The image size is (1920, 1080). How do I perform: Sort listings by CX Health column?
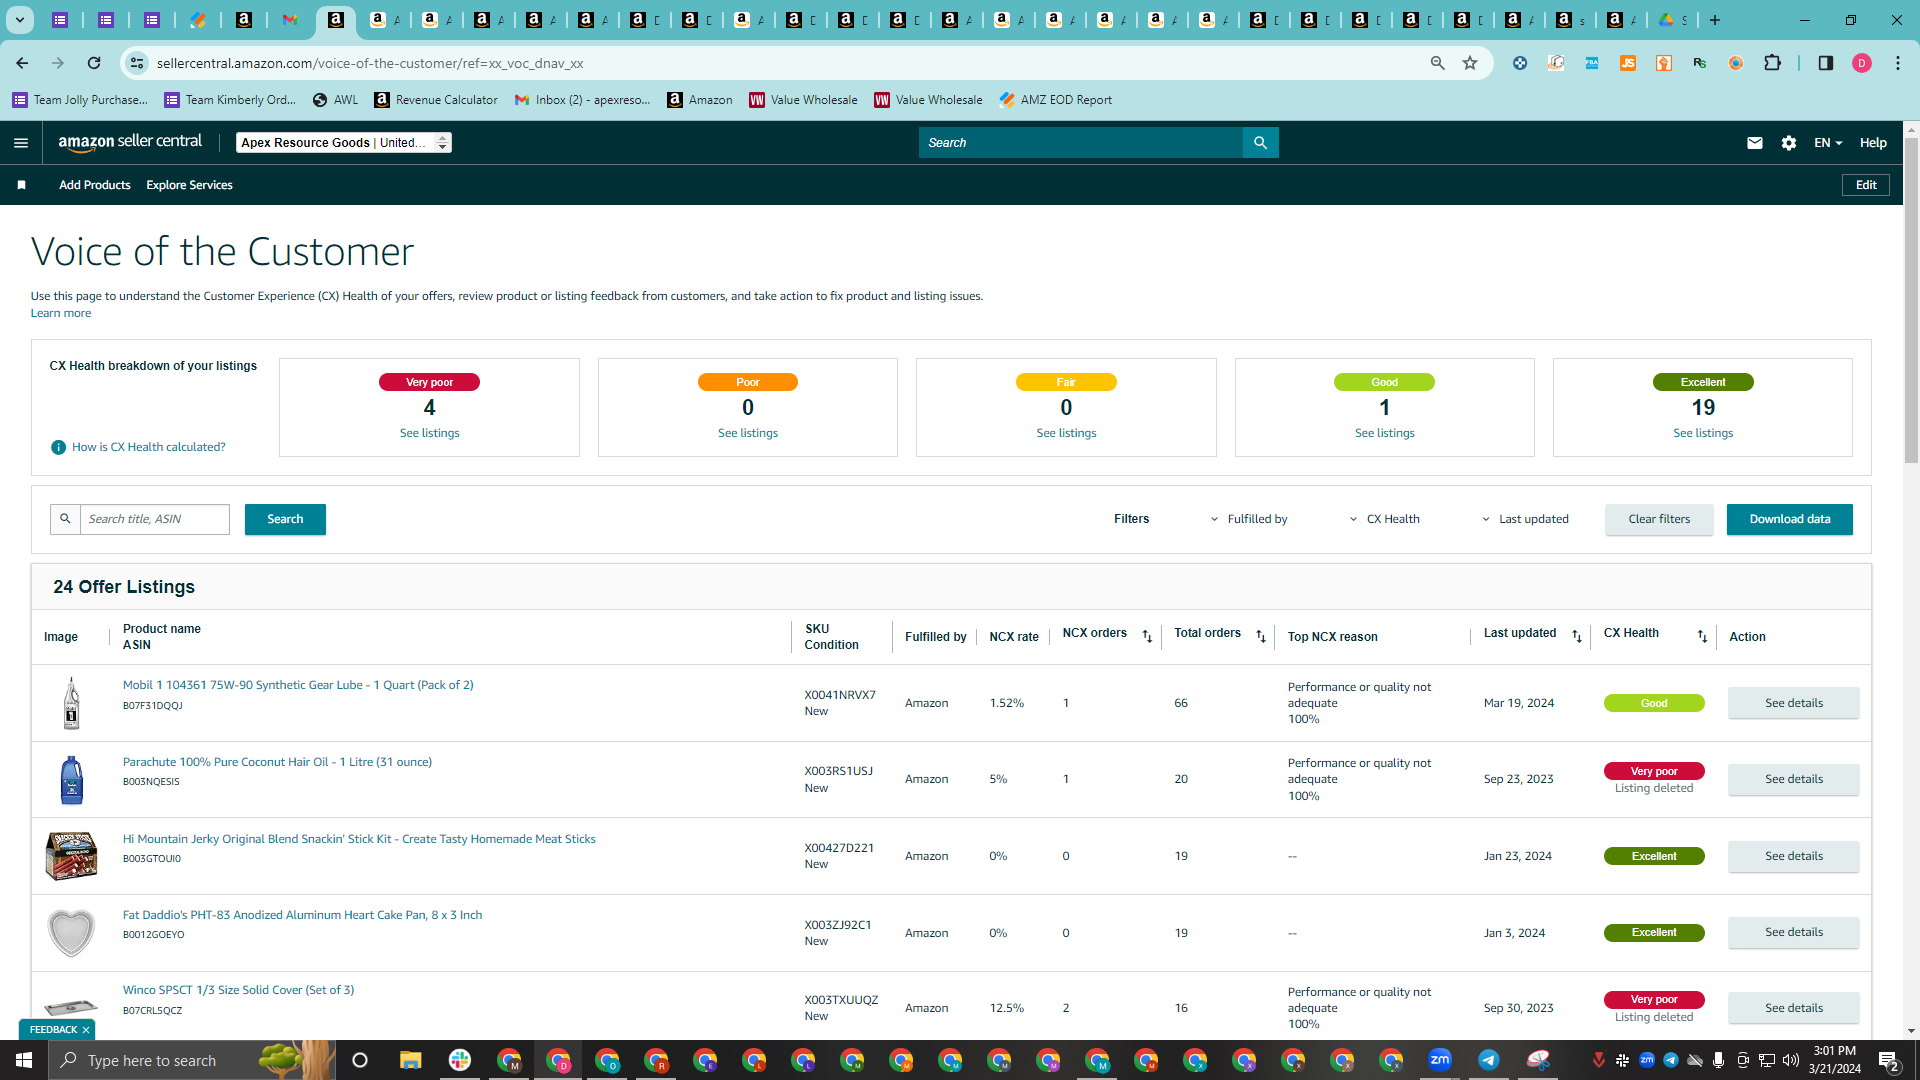(1702, 636)
